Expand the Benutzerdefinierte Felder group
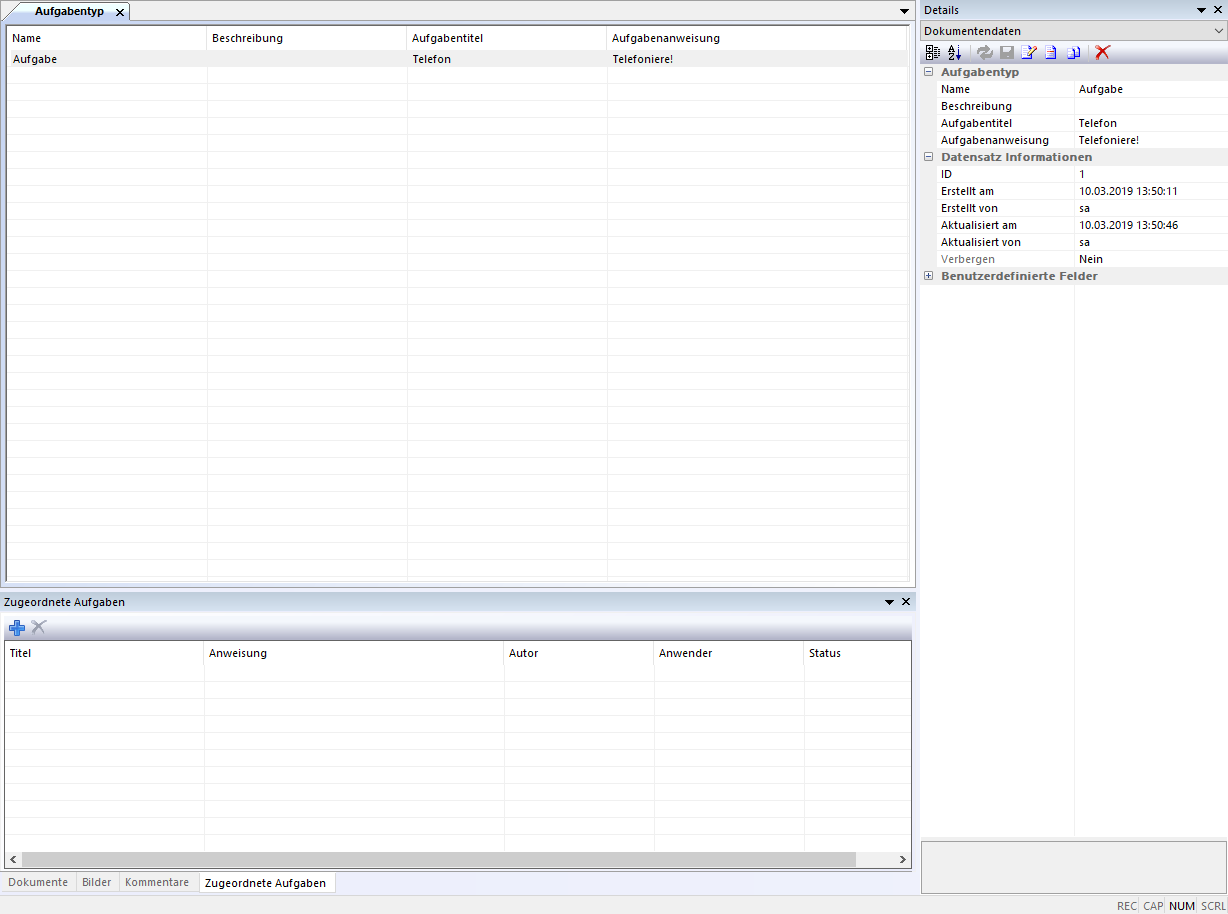1228x914 pixels. pos(928,276)
